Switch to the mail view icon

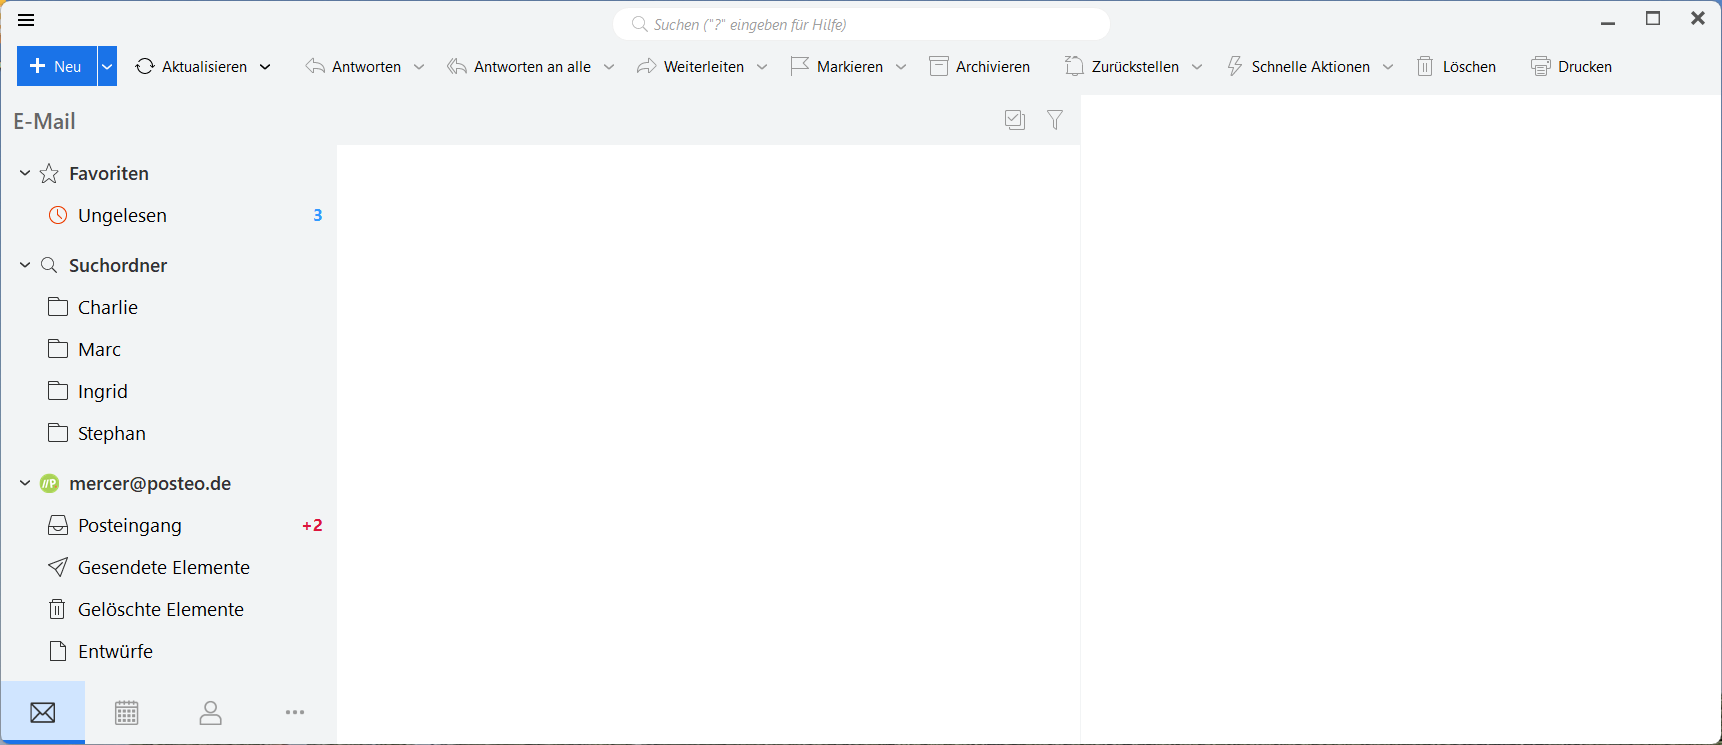tap(43, 713)
